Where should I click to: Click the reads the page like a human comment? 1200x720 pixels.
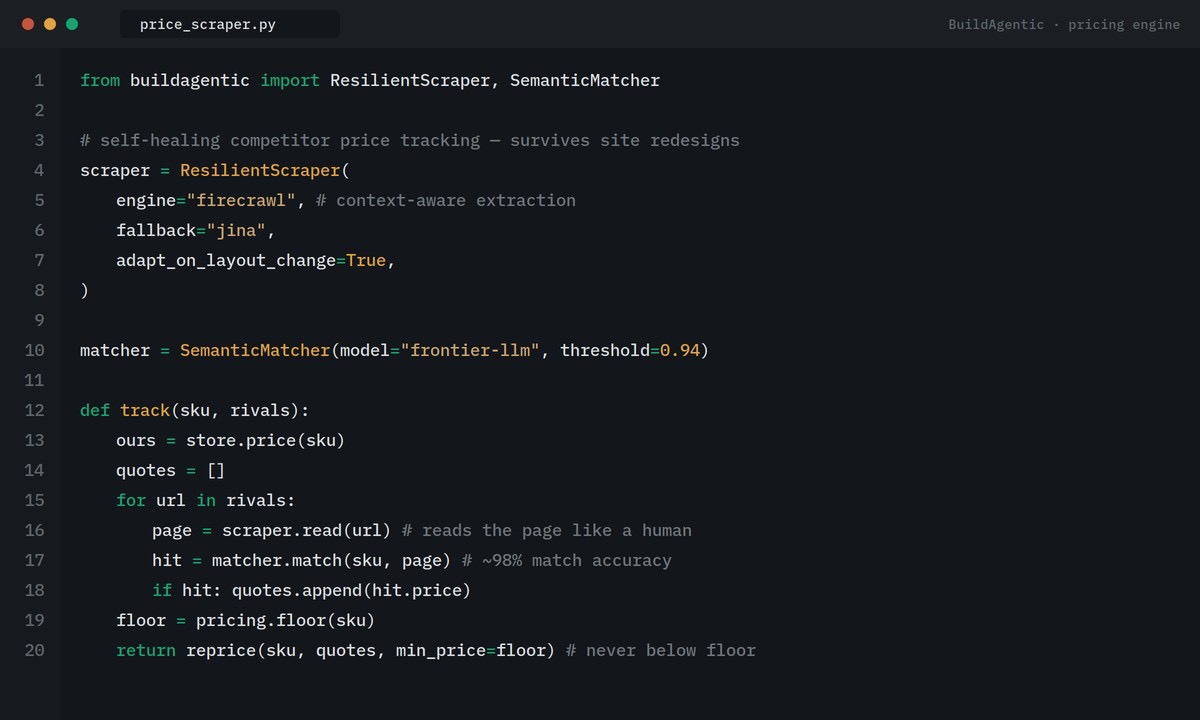(547, 530)
